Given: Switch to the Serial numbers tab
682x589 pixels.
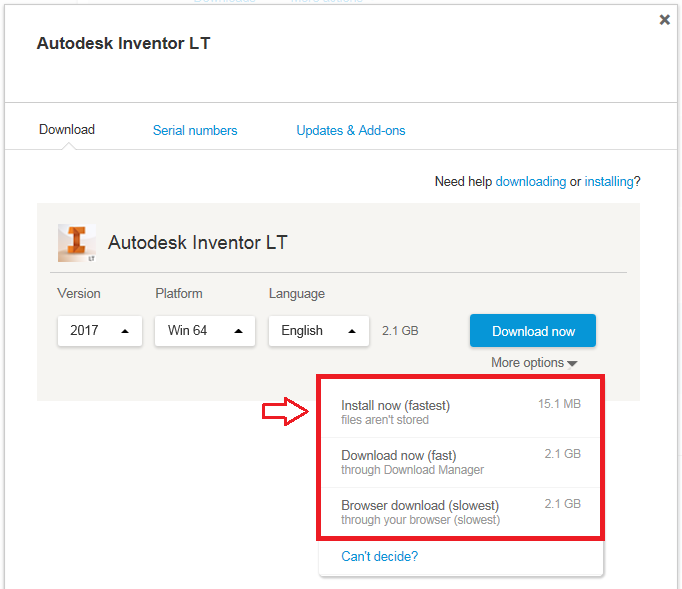Looking at the screenshot, I should coord(195,131).
